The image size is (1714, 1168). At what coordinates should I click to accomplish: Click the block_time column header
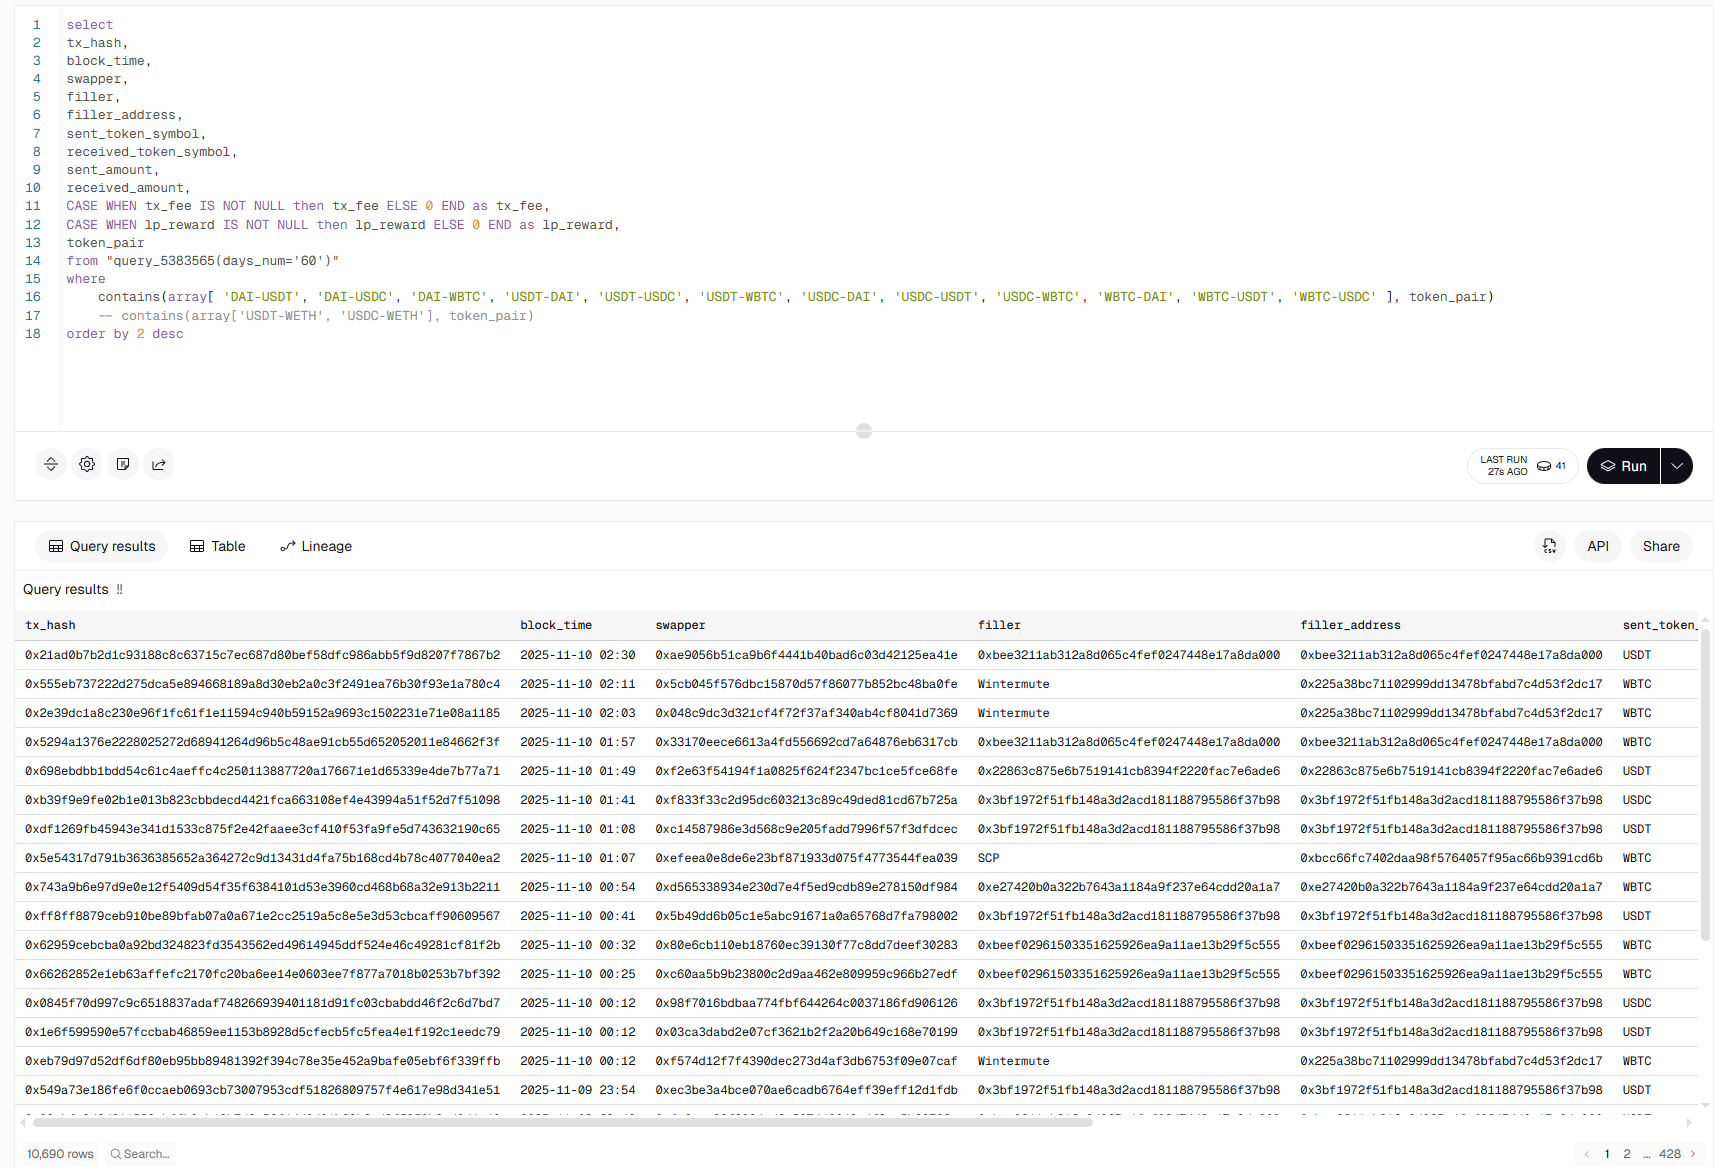556,625
